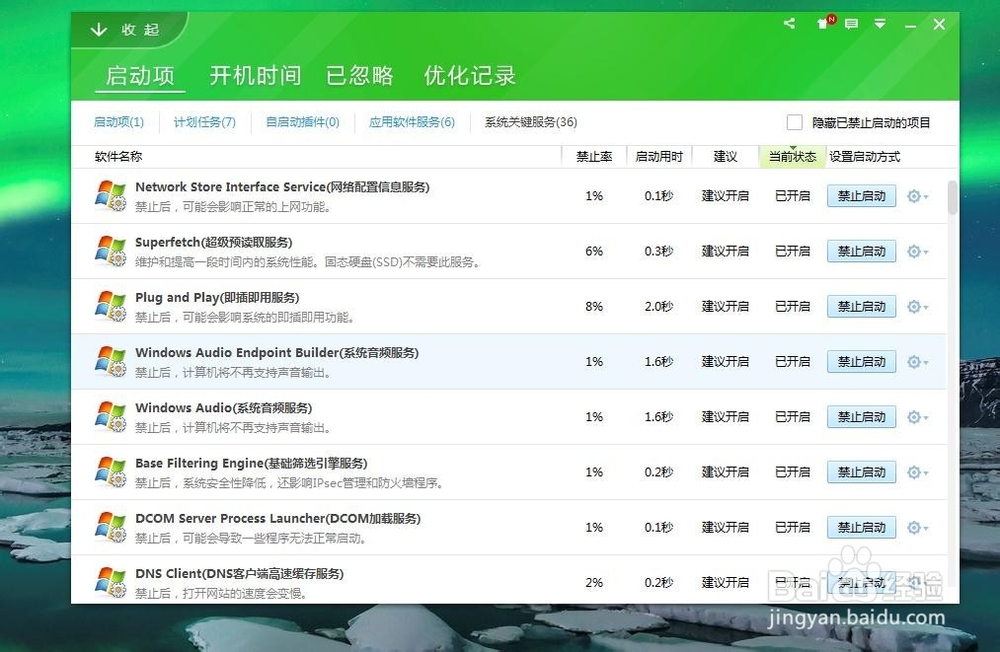This screenshot has width=1000, height=652.
Task: Switch to 启动项 main tab
Action: (x=140, y=75)
